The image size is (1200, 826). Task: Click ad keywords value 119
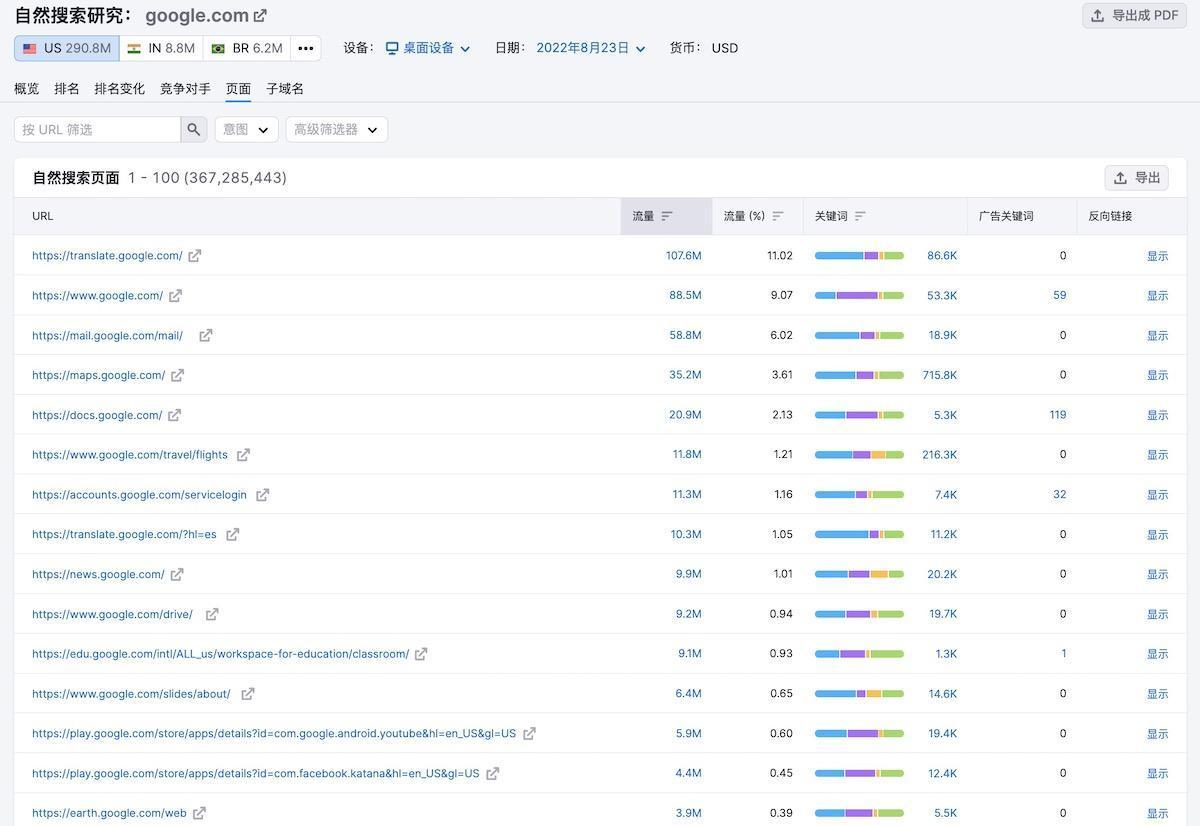[1058, 415]
